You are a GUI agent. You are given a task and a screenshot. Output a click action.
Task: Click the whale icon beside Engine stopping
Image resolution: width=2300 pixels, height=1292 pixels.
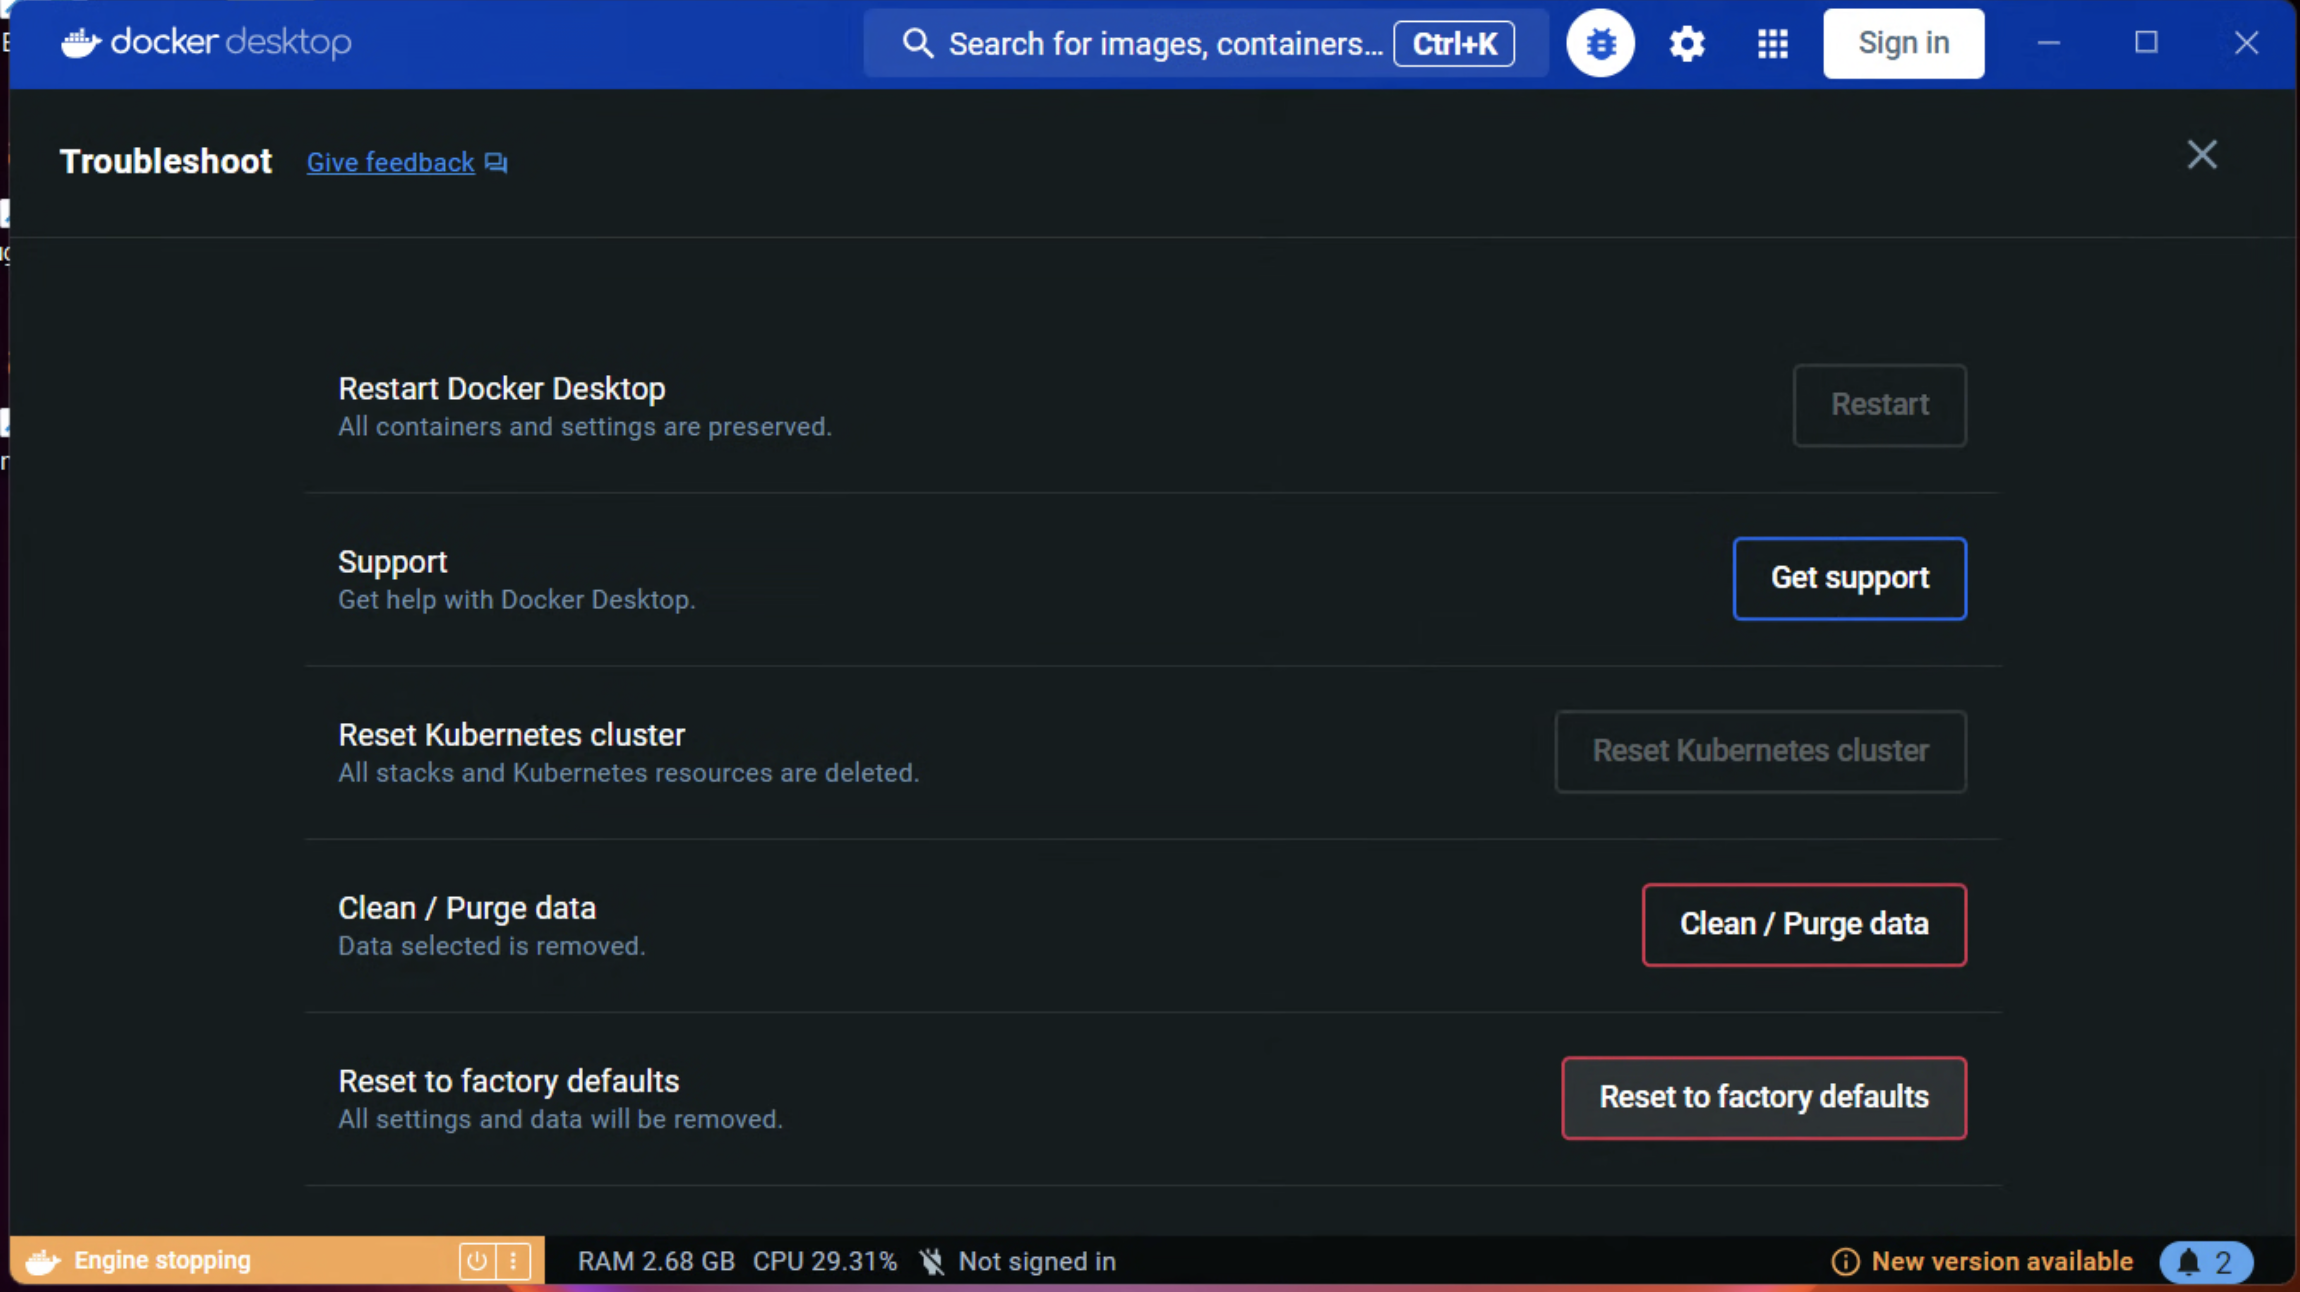[x=42, y=1261]
